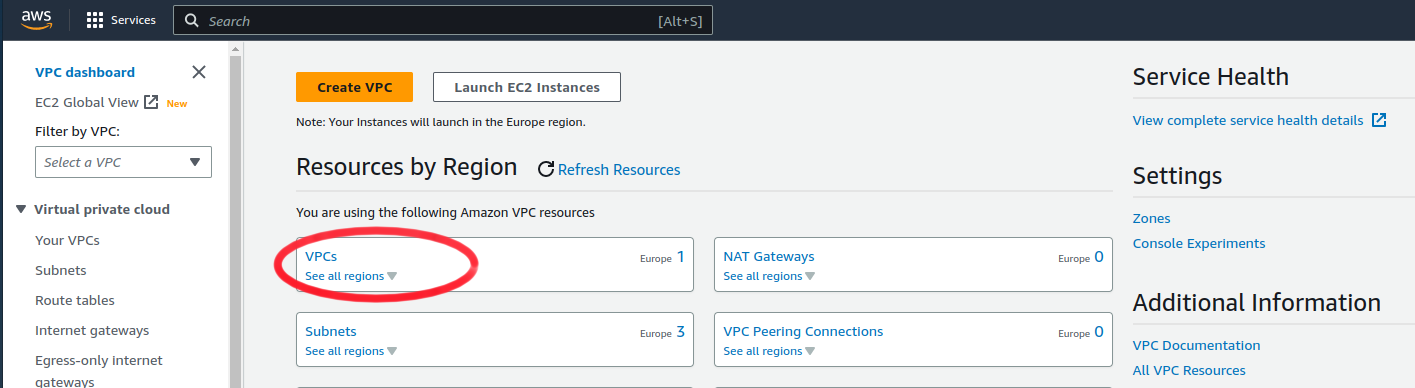Click the search magnifier icon
Image resolution: width=1415 pixels, height=388 pixels.
point(191,21)
